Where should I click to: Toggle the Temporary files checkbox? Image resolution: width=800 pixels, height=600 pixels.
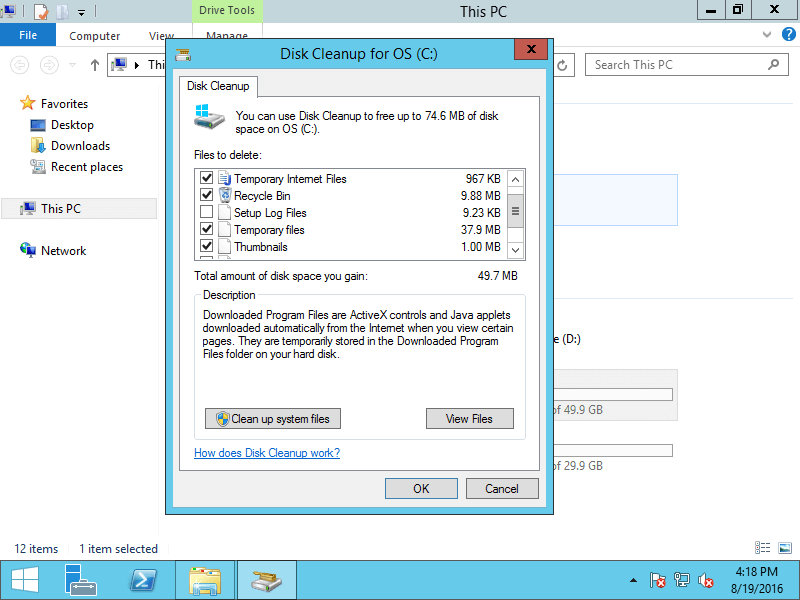point(206,229)
